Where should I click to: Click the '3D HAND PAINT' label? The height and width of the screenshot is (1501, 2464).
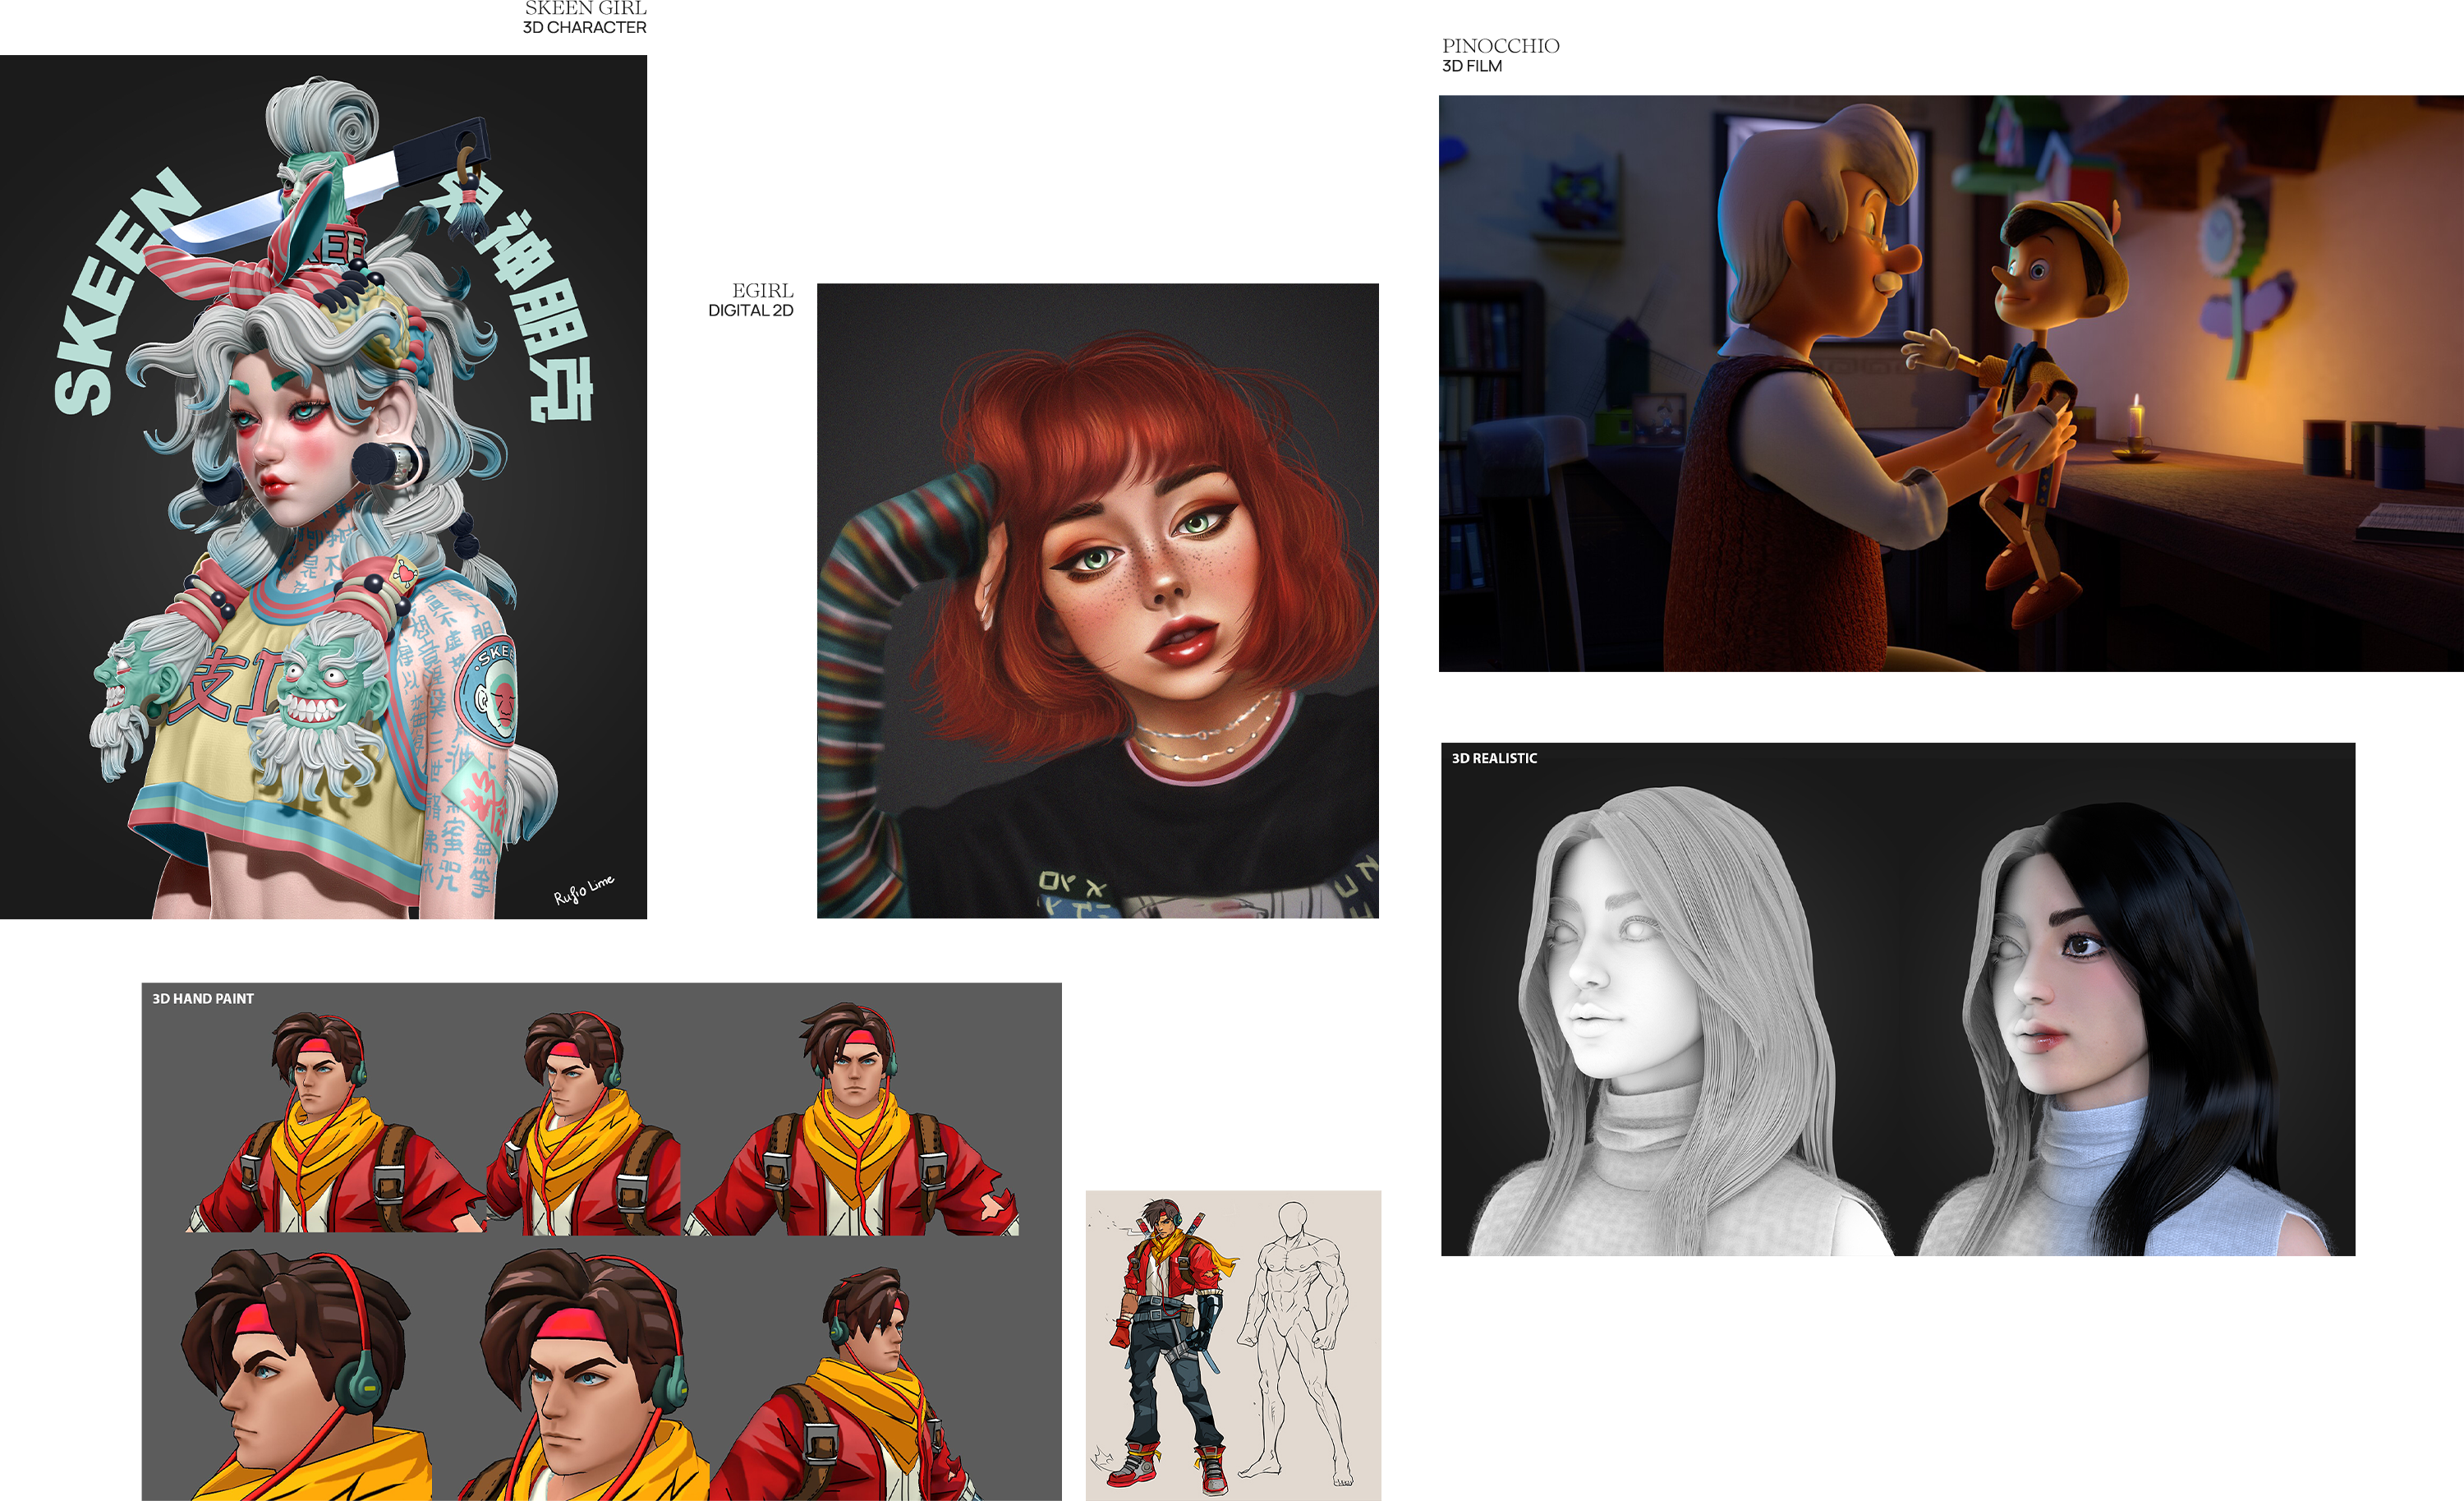click(x=203, y=999)
